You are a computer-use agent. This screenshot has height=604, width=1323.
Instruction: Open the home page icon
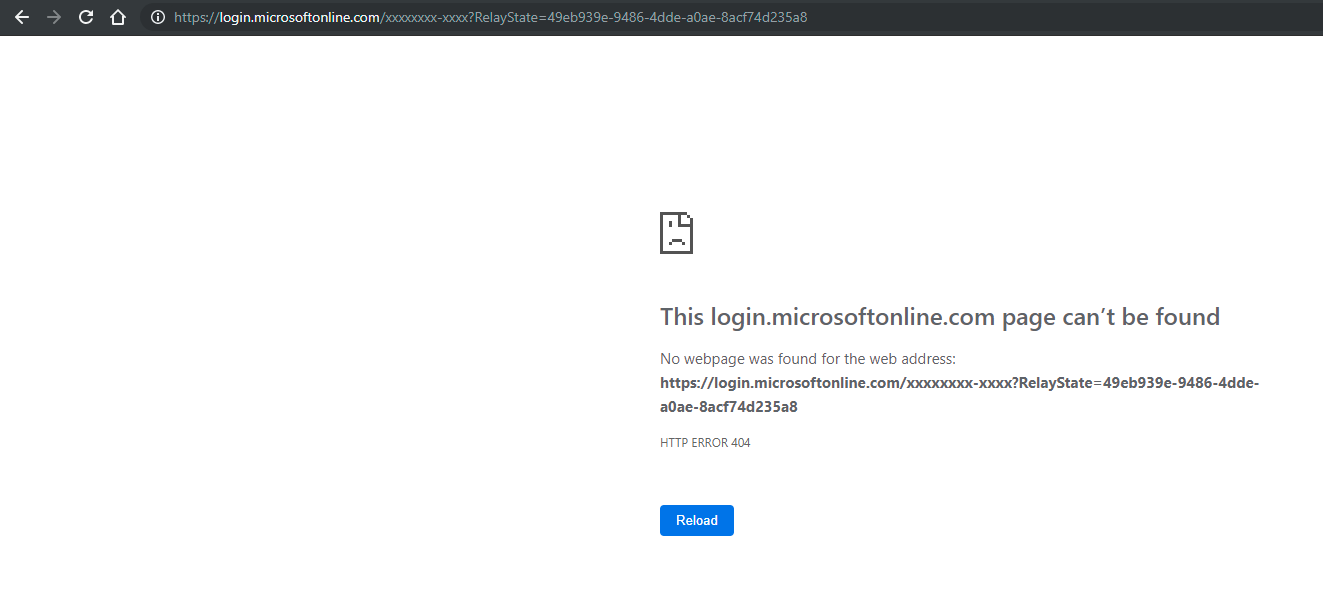click(118, 17)
